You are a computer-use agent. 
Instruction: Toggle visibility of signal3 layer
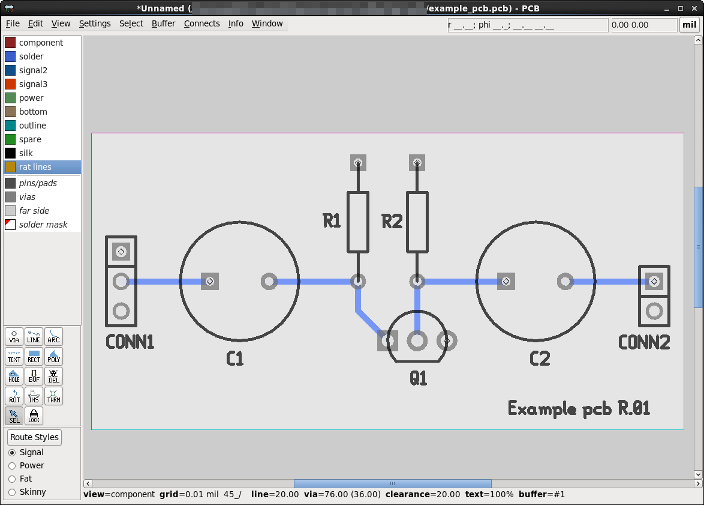(x=10, y=84)
